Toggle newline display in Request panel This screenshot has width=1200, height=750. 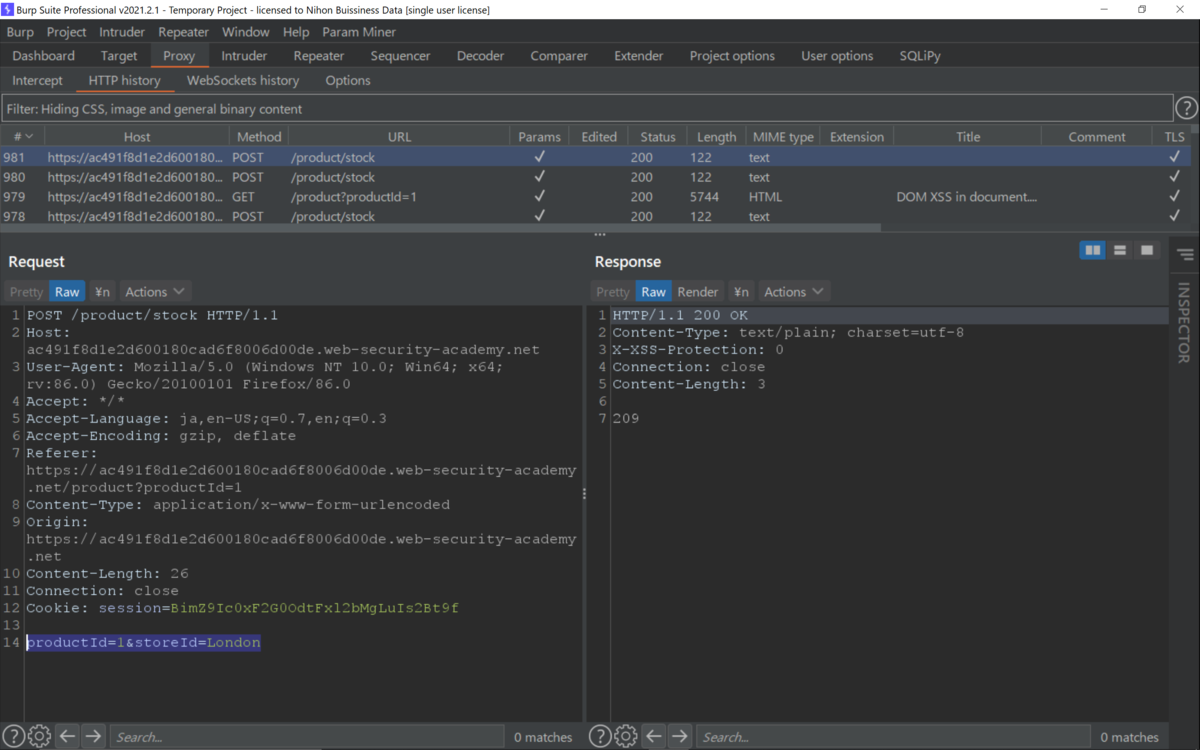102,292
